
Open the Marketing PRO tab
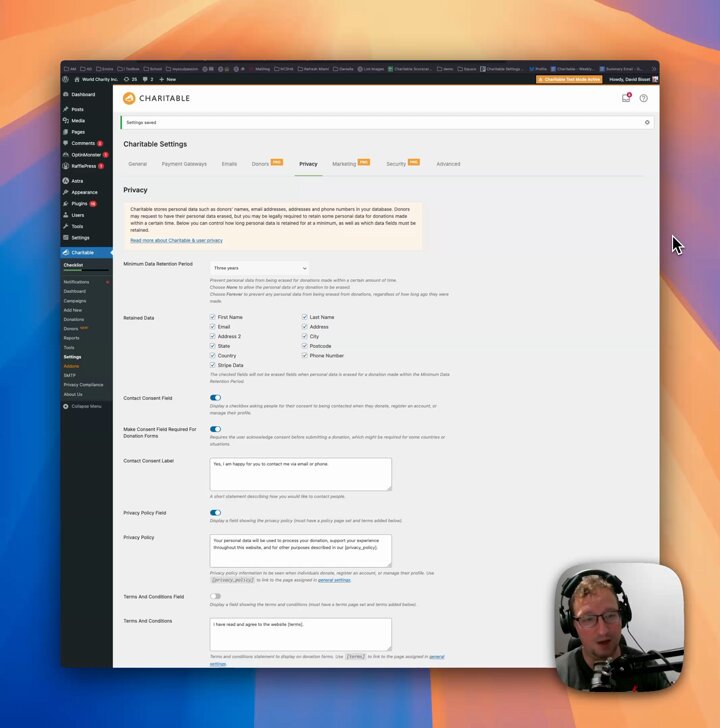[x=351, y=163]
